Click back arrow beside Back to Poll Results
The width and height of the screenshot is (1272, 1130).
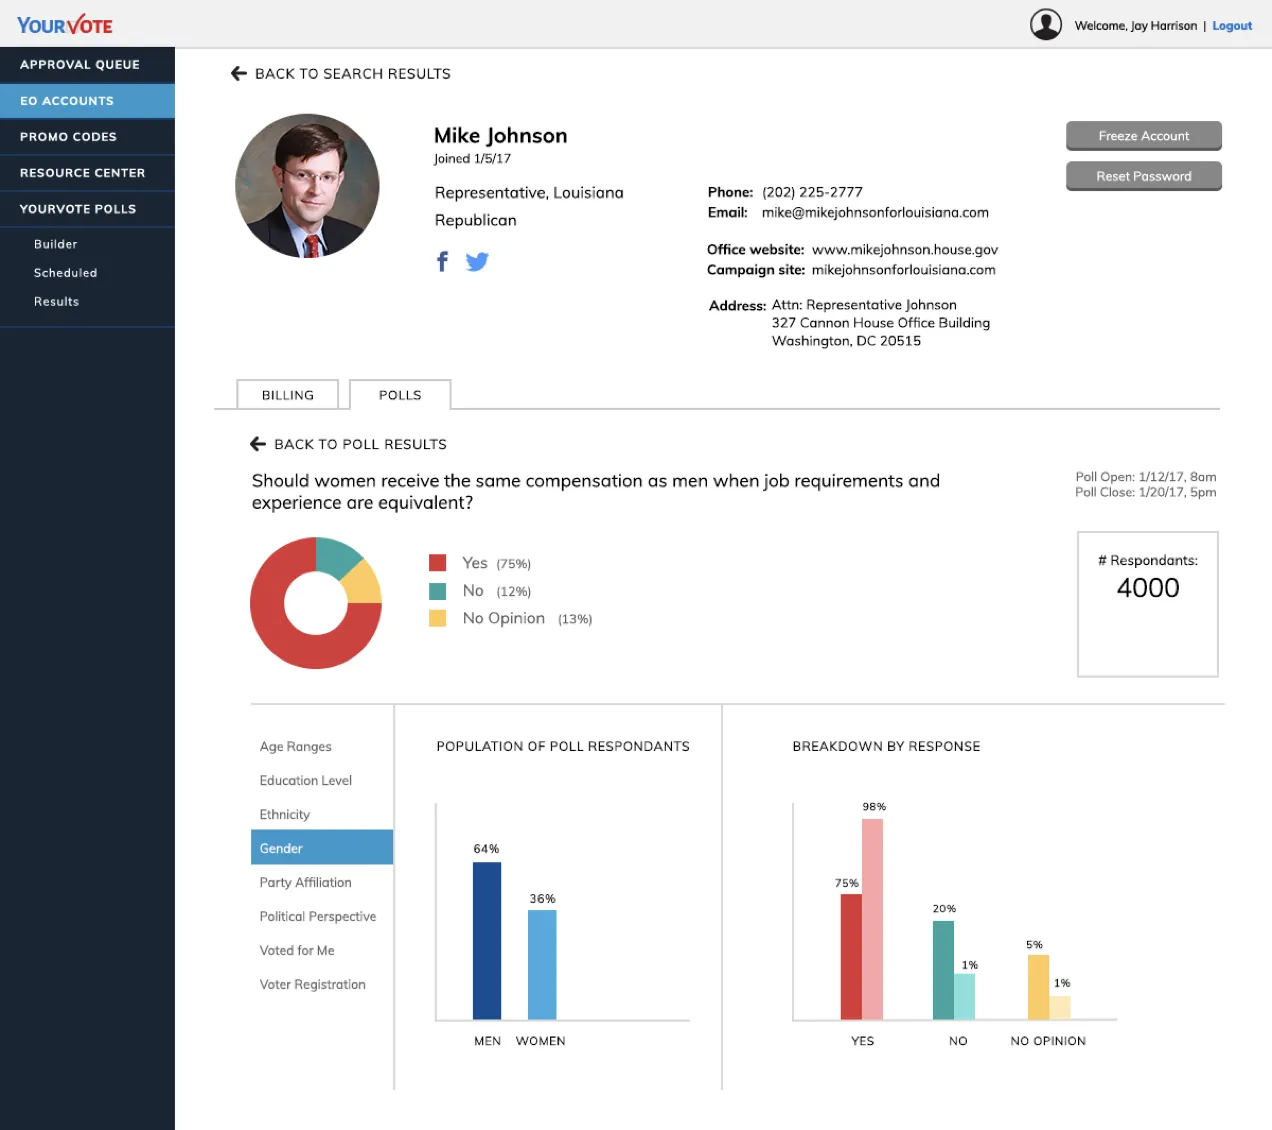[258, 444]
